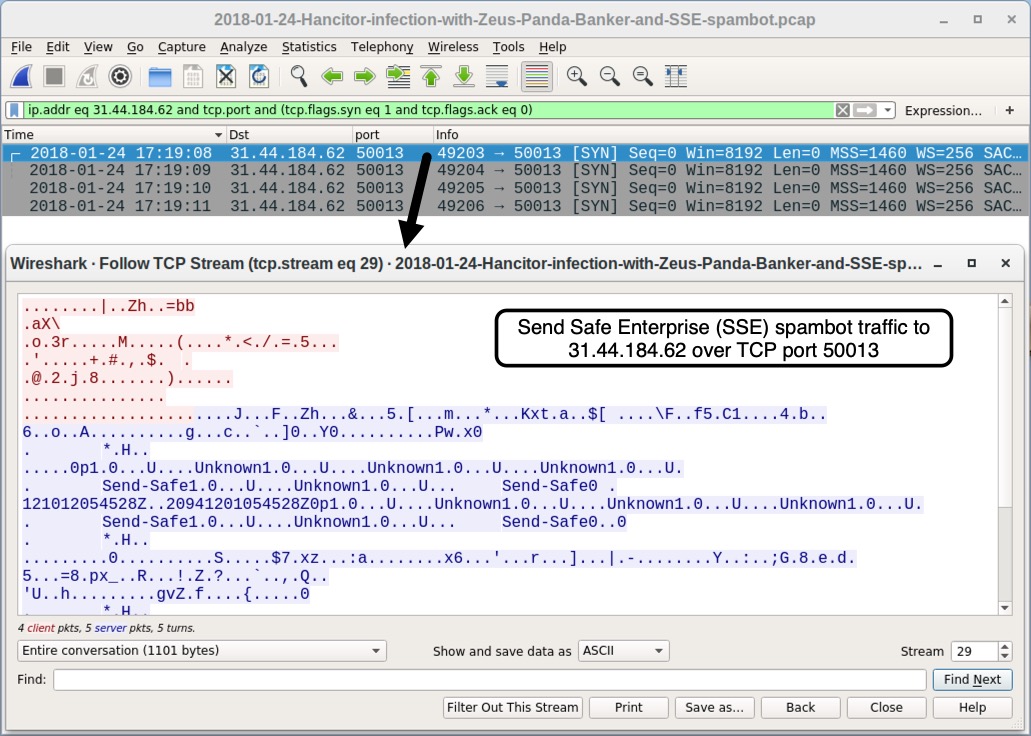Screen dimensions: 1031x736
Task: Expand the recent display filters dropdown
Action: (x=888, y=110)
